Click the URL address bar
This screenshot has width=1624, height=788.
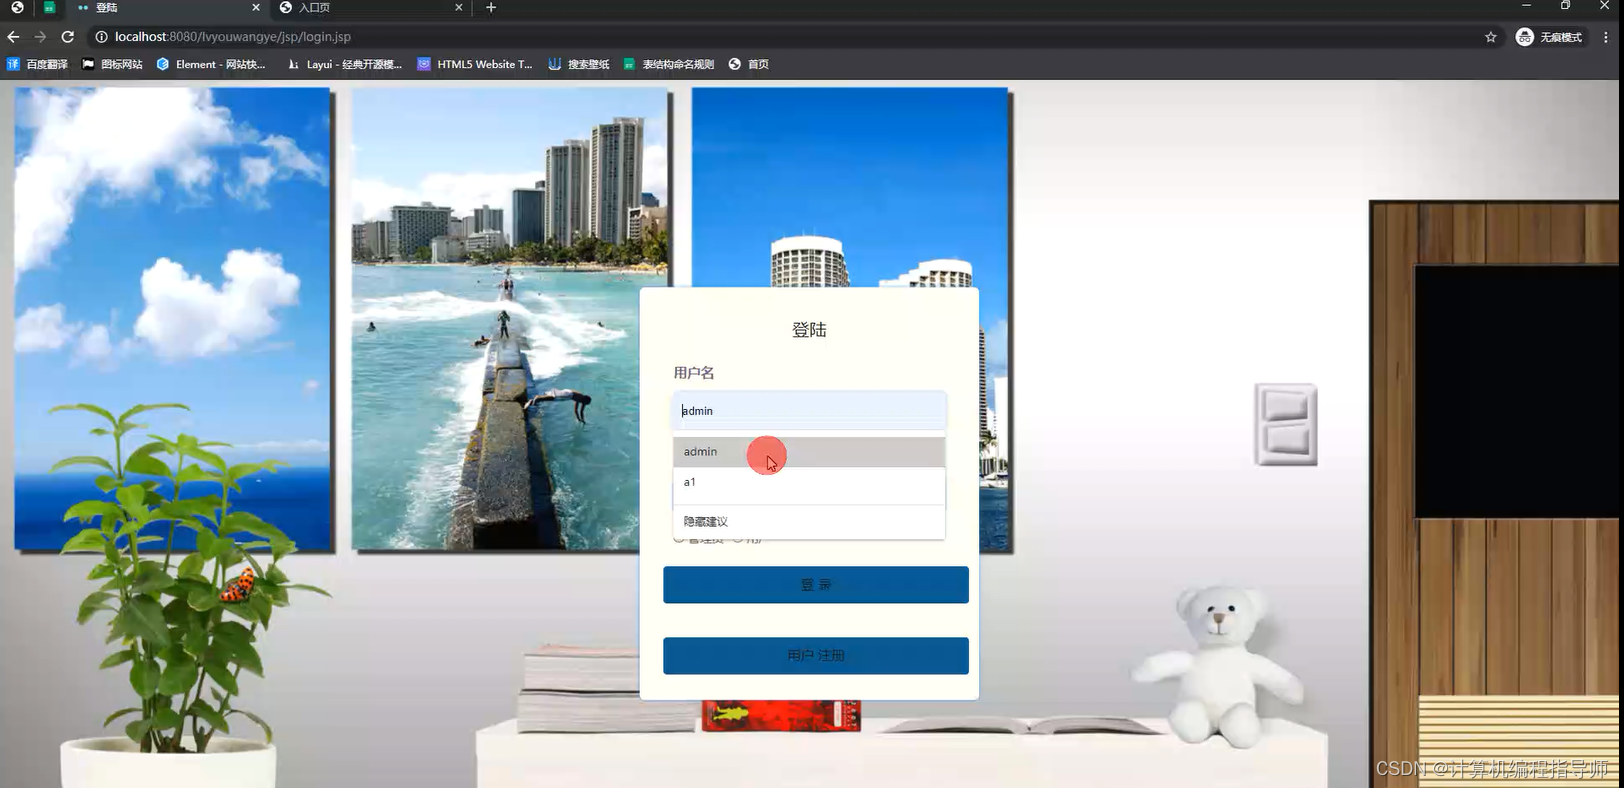point(790,37)
